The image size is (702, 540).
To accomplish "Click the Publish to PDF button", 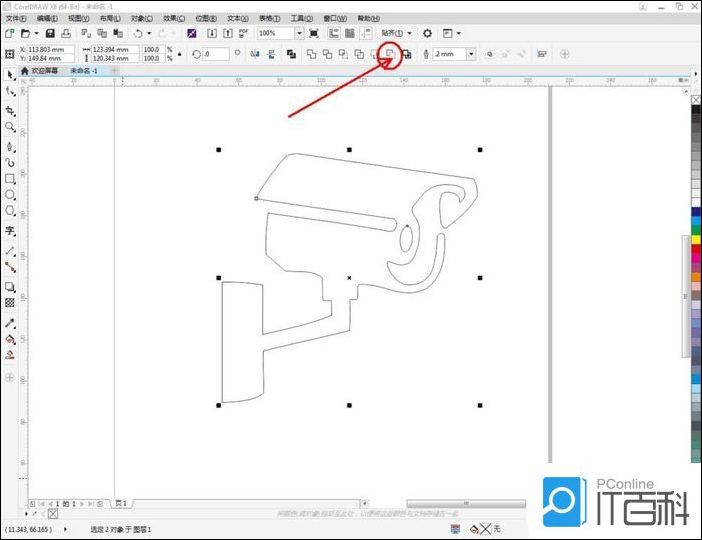I will [x=243, y=33].
